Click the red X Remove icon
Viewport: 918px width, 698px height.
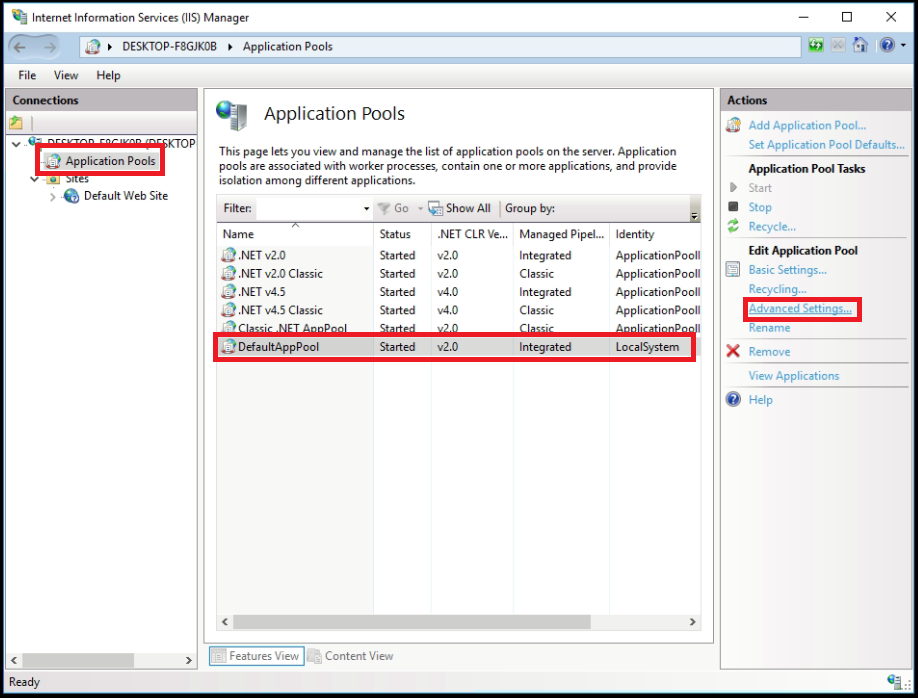click(x=733, y=351)
